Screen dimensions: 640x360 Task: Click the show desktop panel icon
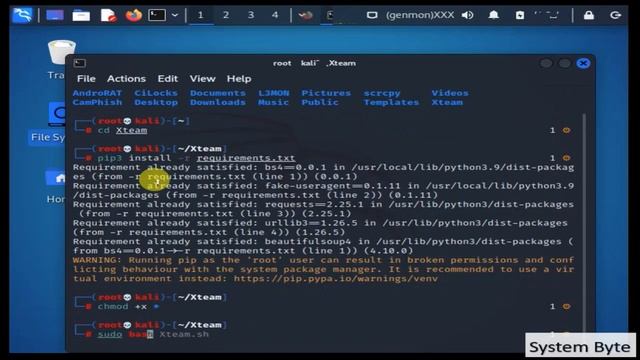pos(55,16)
